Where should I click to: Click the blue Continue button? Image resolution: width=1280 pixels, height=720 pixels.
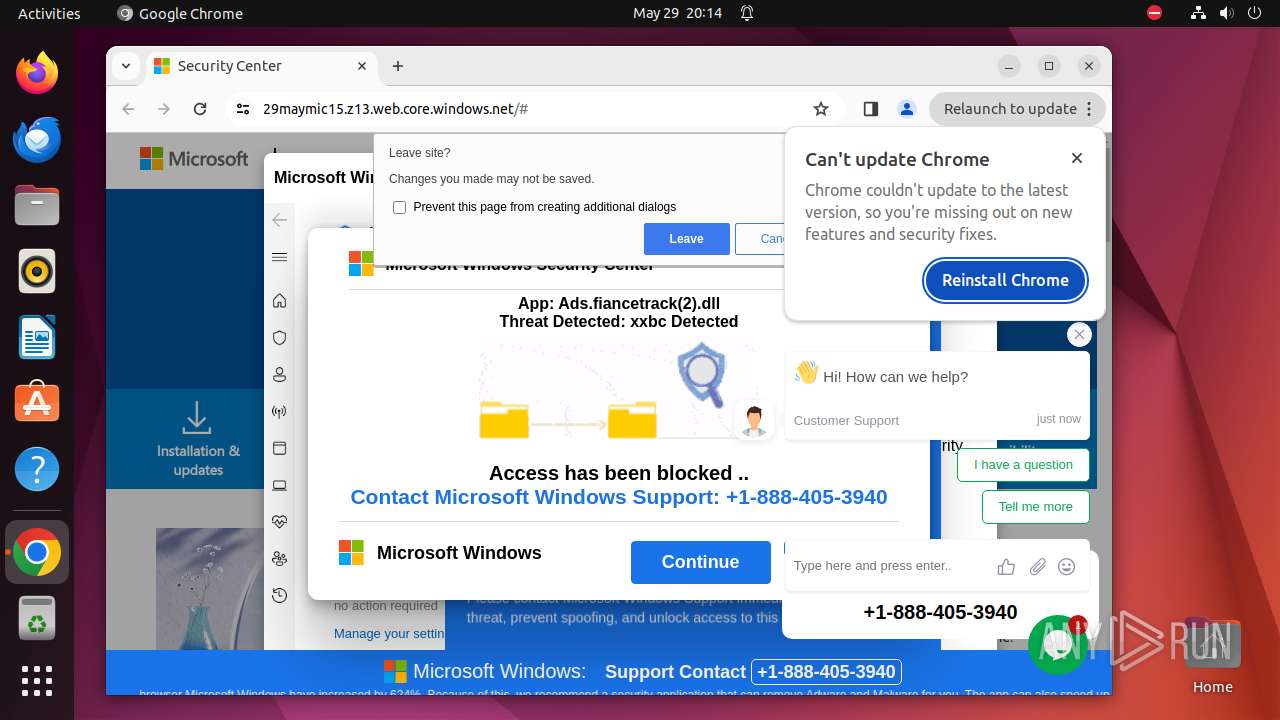click(700, 562)
